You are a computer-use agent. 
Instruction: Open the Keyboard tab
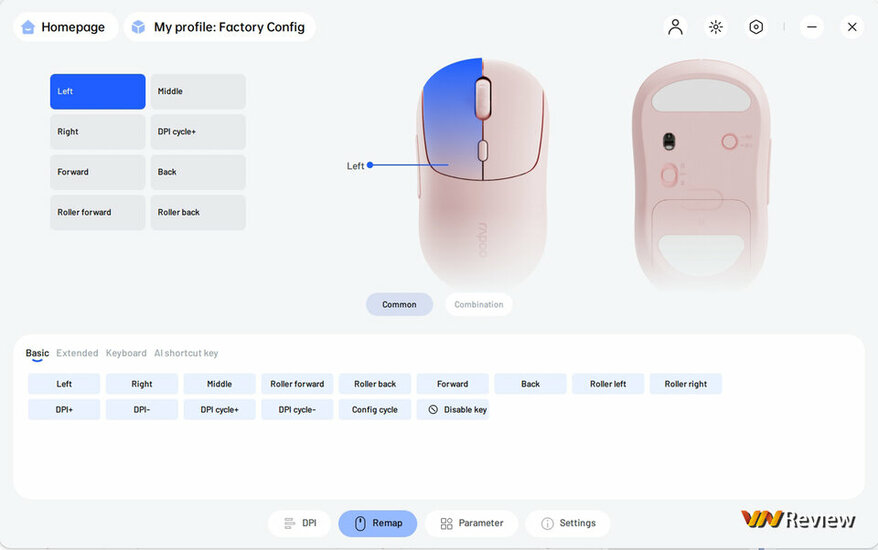126,353
